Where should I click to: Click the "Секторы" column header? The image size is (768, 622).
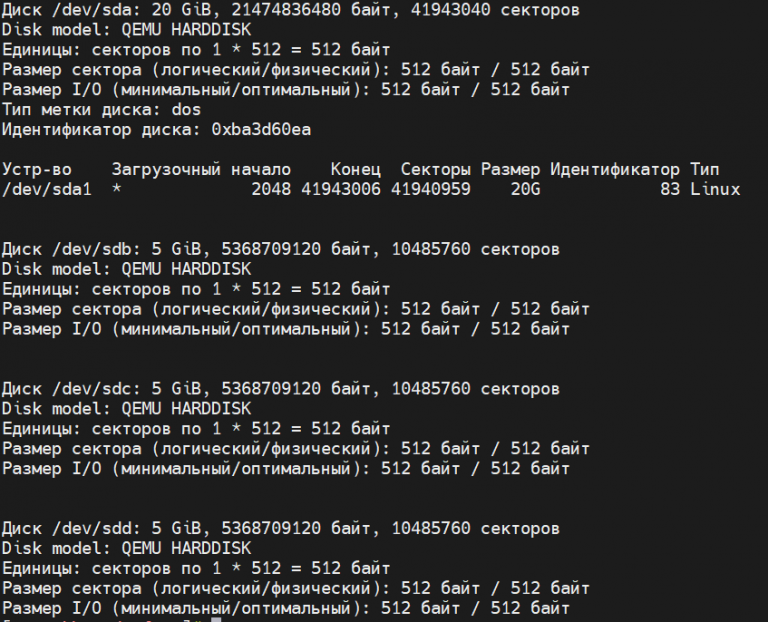pyautogui.click(x=435, y=169)
